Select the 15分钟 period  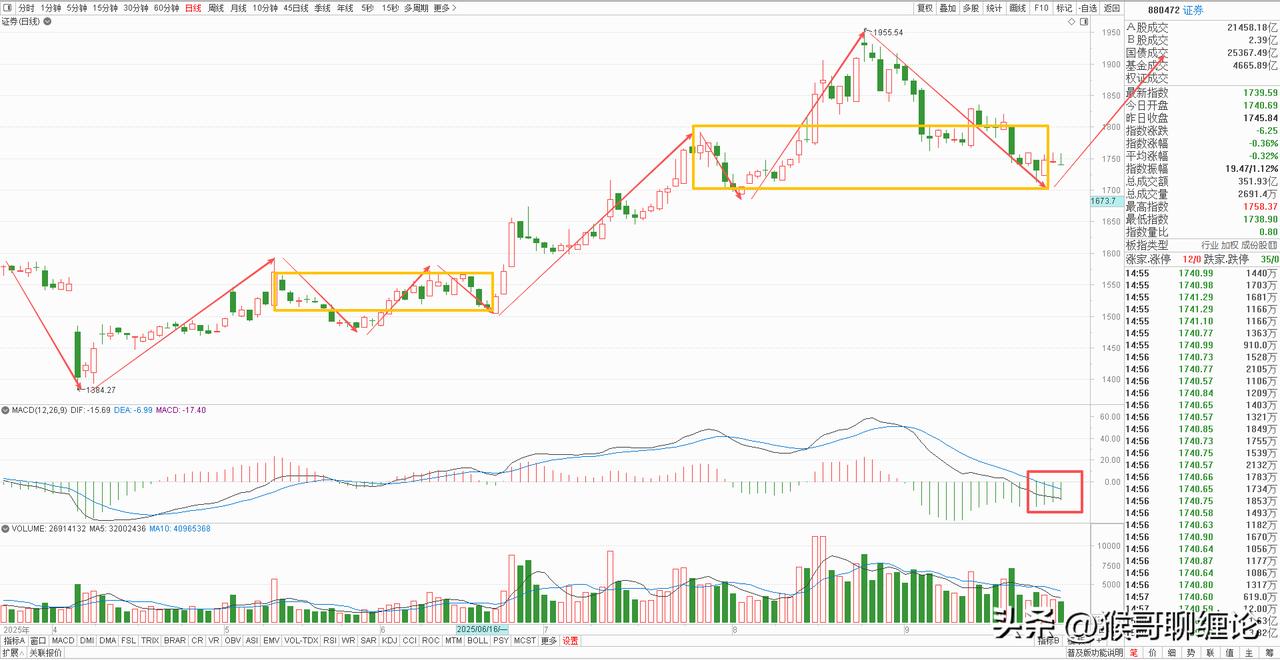[106, 8]
